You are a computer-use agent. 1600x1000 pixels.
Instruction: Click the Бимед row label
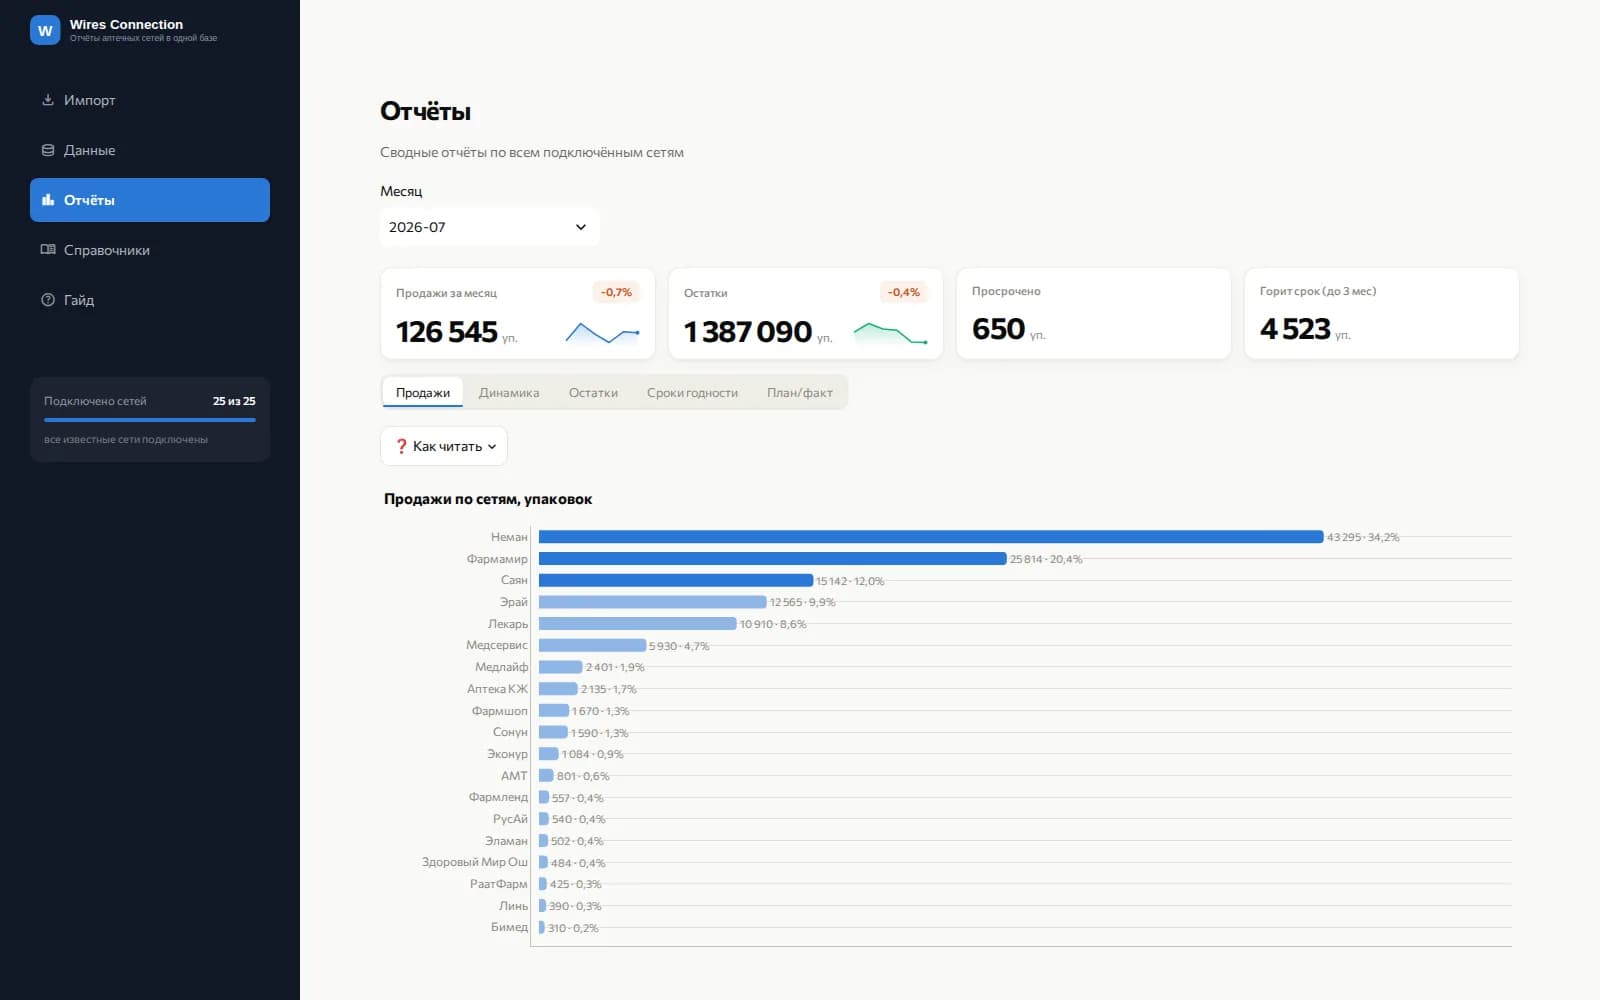[x=509, y=927]
